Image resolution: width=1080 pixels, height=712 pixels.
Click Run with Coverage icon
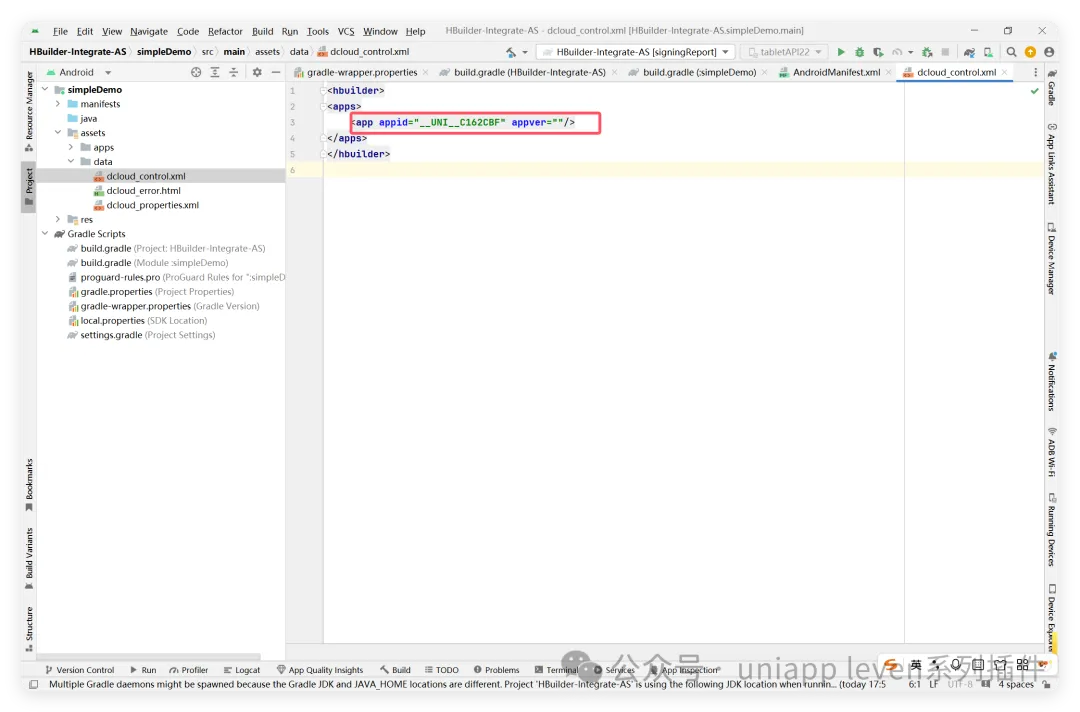[878, 52]
